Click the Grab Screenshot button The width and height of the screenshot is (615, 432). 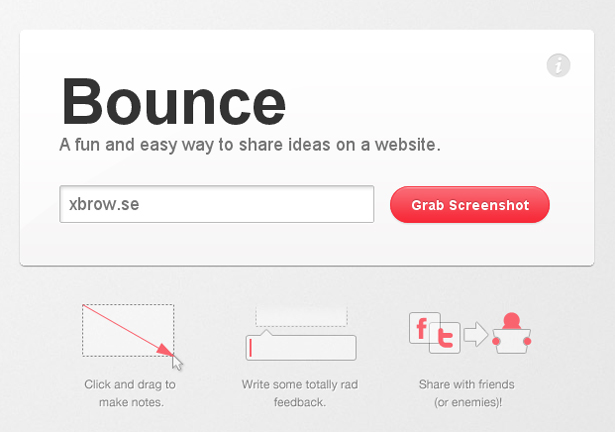point(470,205)
